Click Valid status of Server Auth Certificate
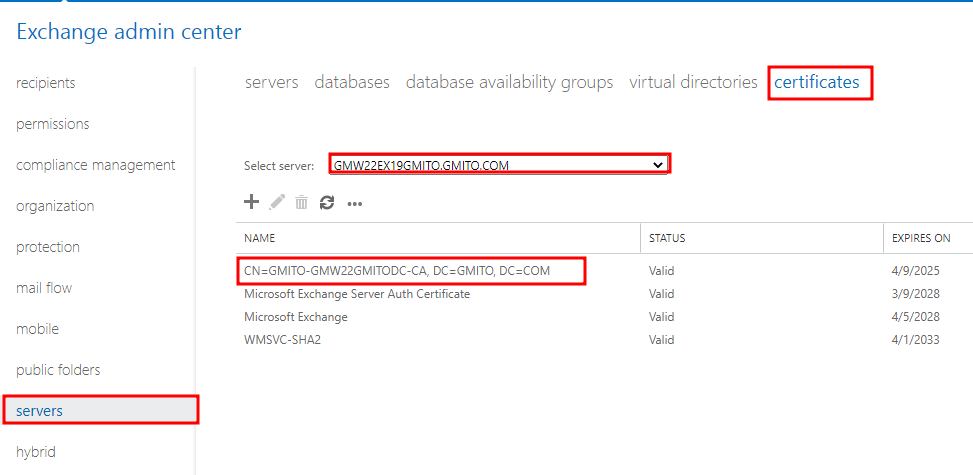This screenshot has height=475, width=973. [x=661, y=294]
